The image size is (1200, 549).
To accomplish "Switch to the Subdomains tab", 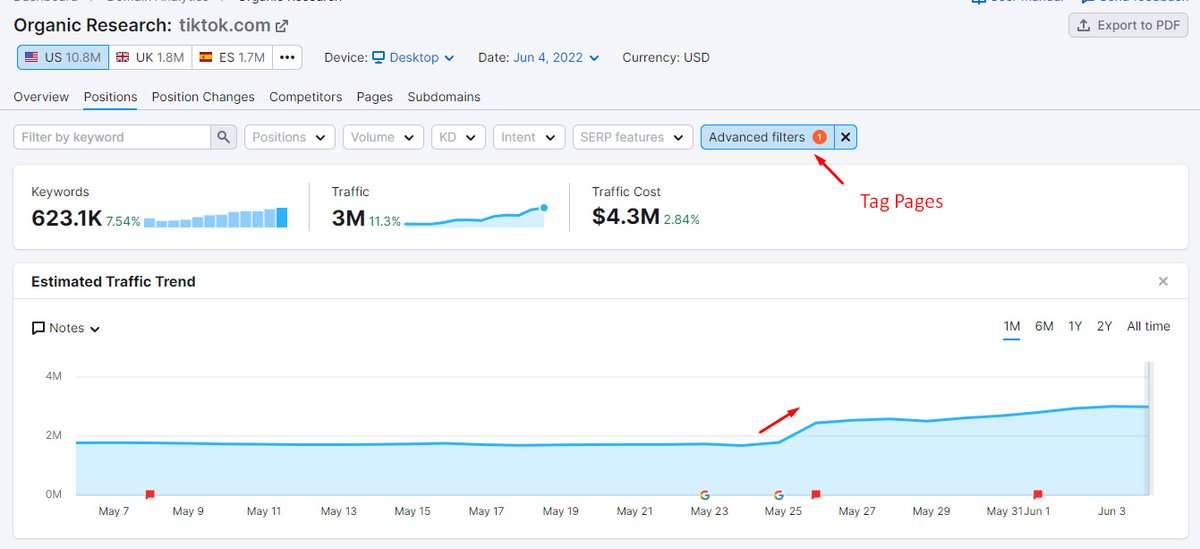I will click(444, 97).
